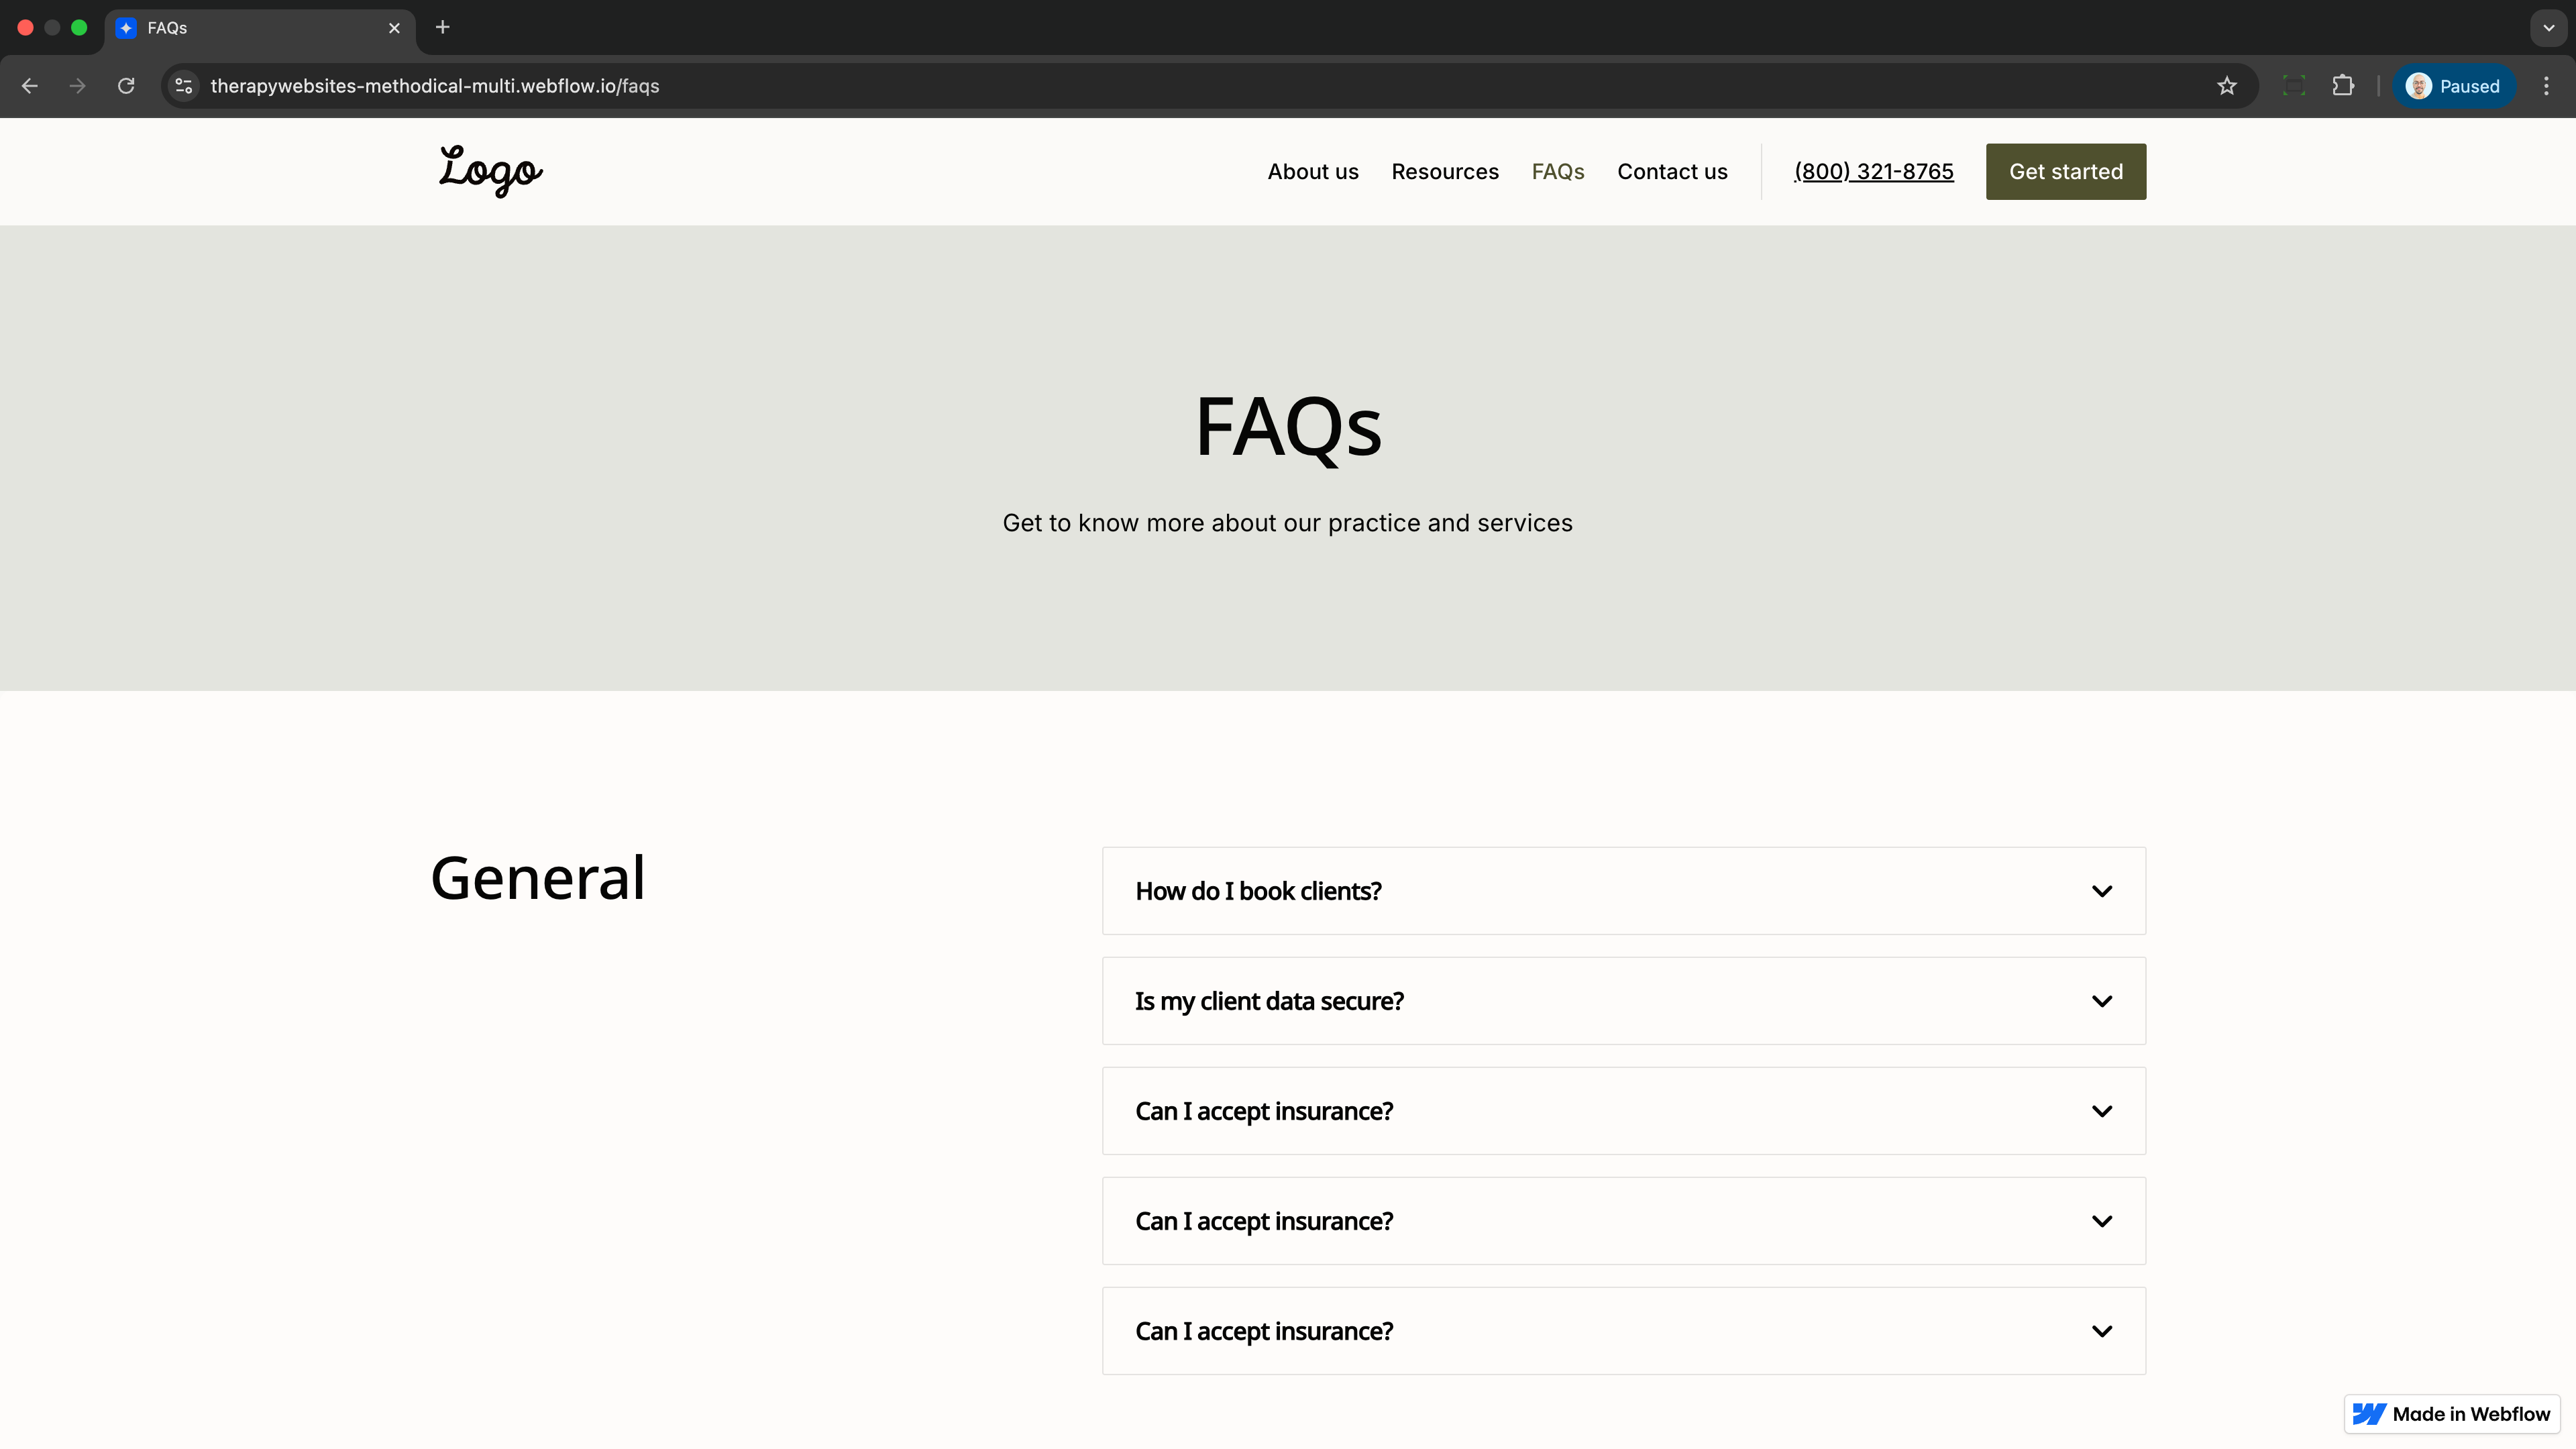Expand the last 'Can I accept insurance?' item

pos(1623,1331)
